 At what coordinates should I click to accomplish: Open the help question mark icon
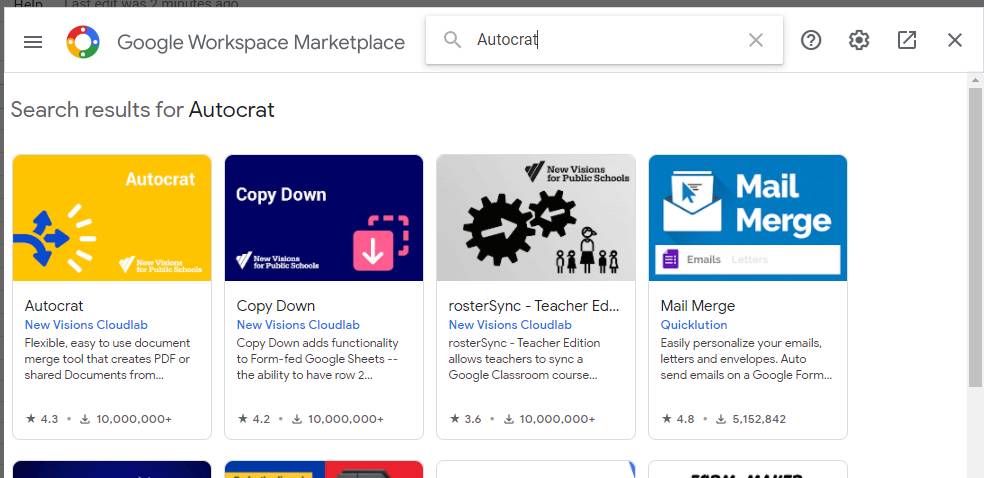coord(811,40)
